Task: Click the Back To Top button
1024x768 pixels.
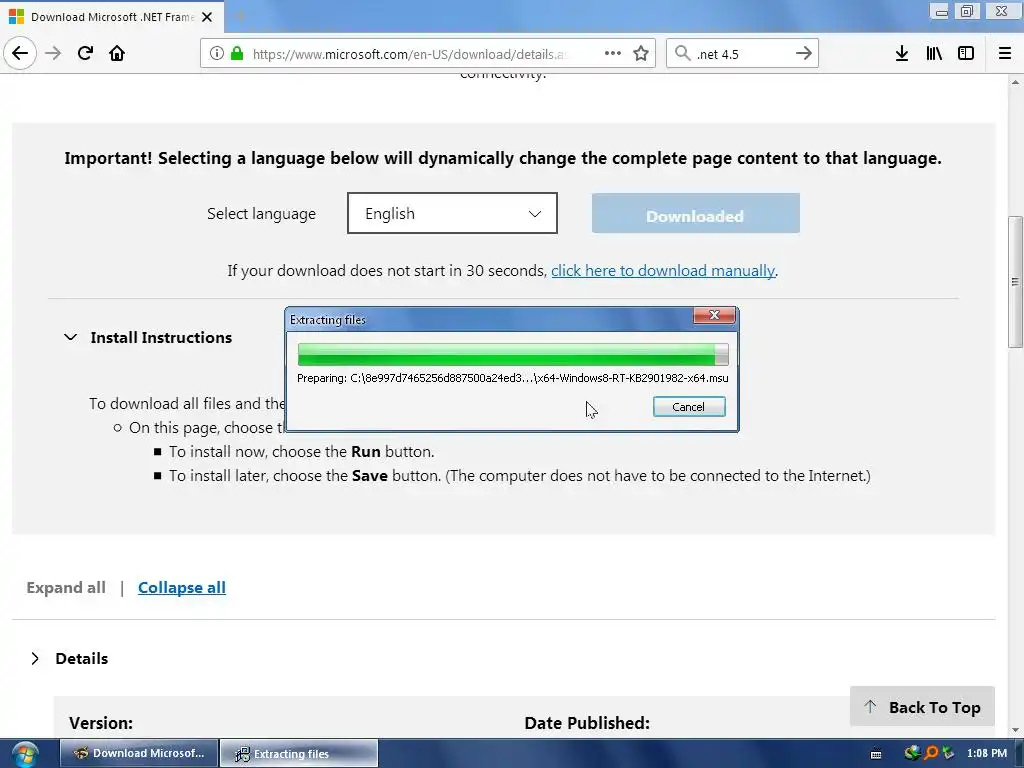Action: (922, 707)
